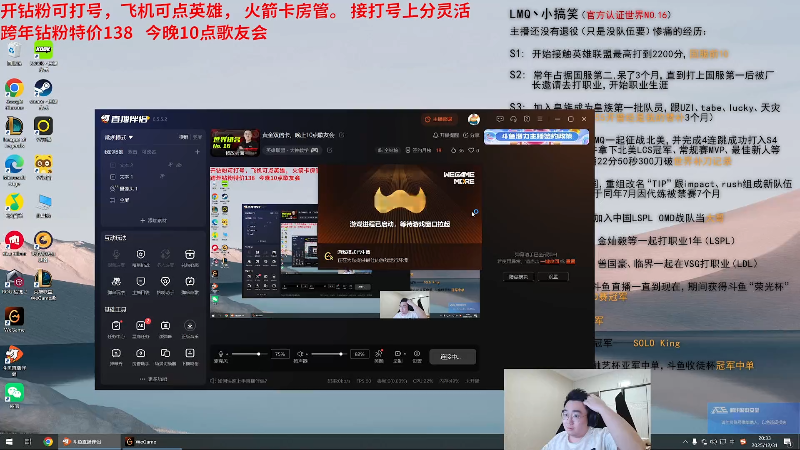Adjust the microphone volume slider
The image size is (800, 450).
(250, 354)
